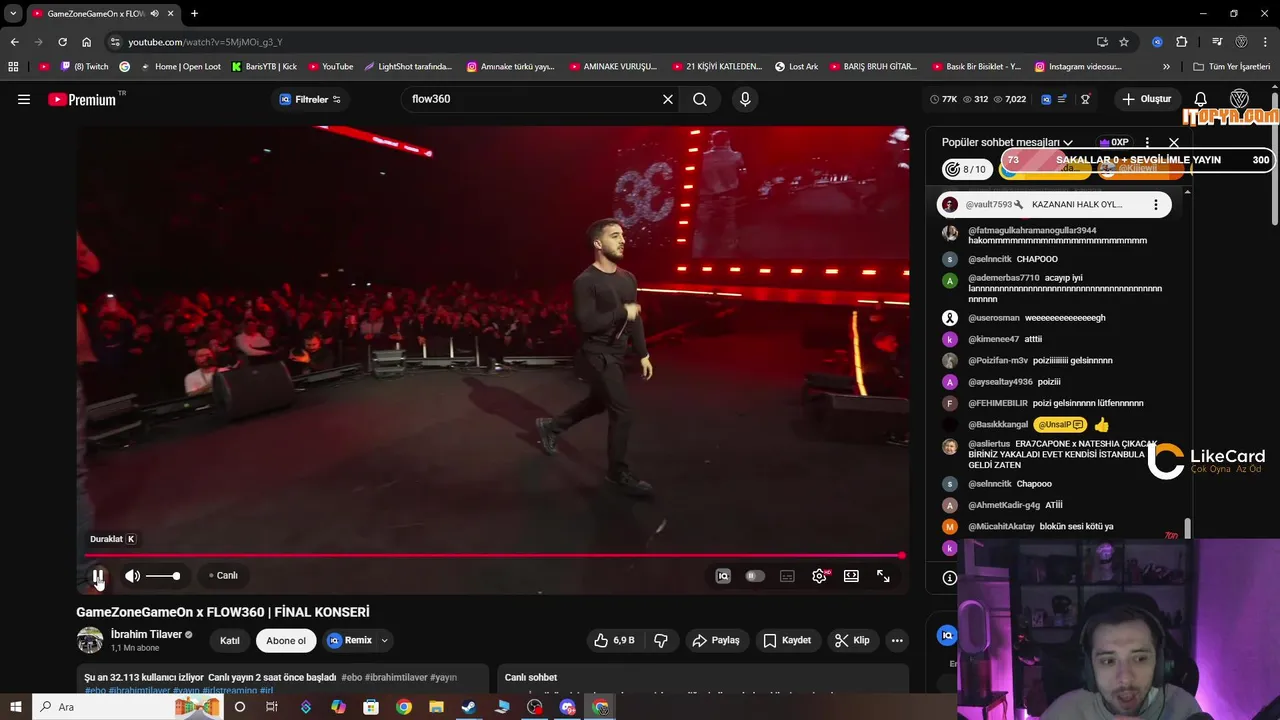This screenshot has width=1280, height=720.
Task: Open Steam from the taskbar
Action: pos(468,707)
